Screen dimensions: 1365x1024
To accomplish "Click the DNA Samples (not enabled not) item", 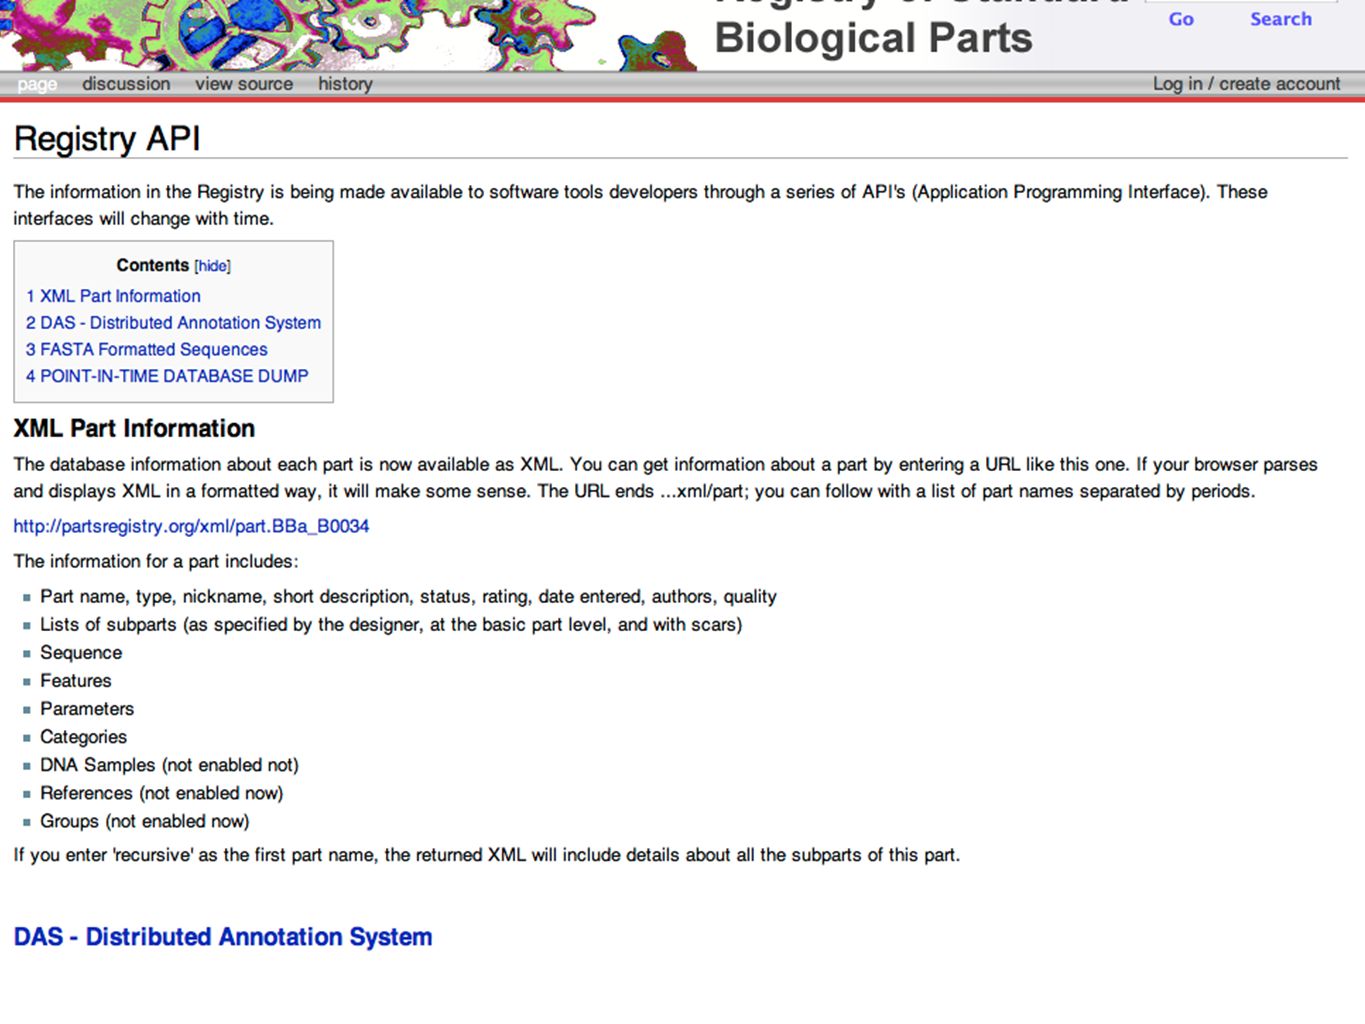I will pos(169,765).
